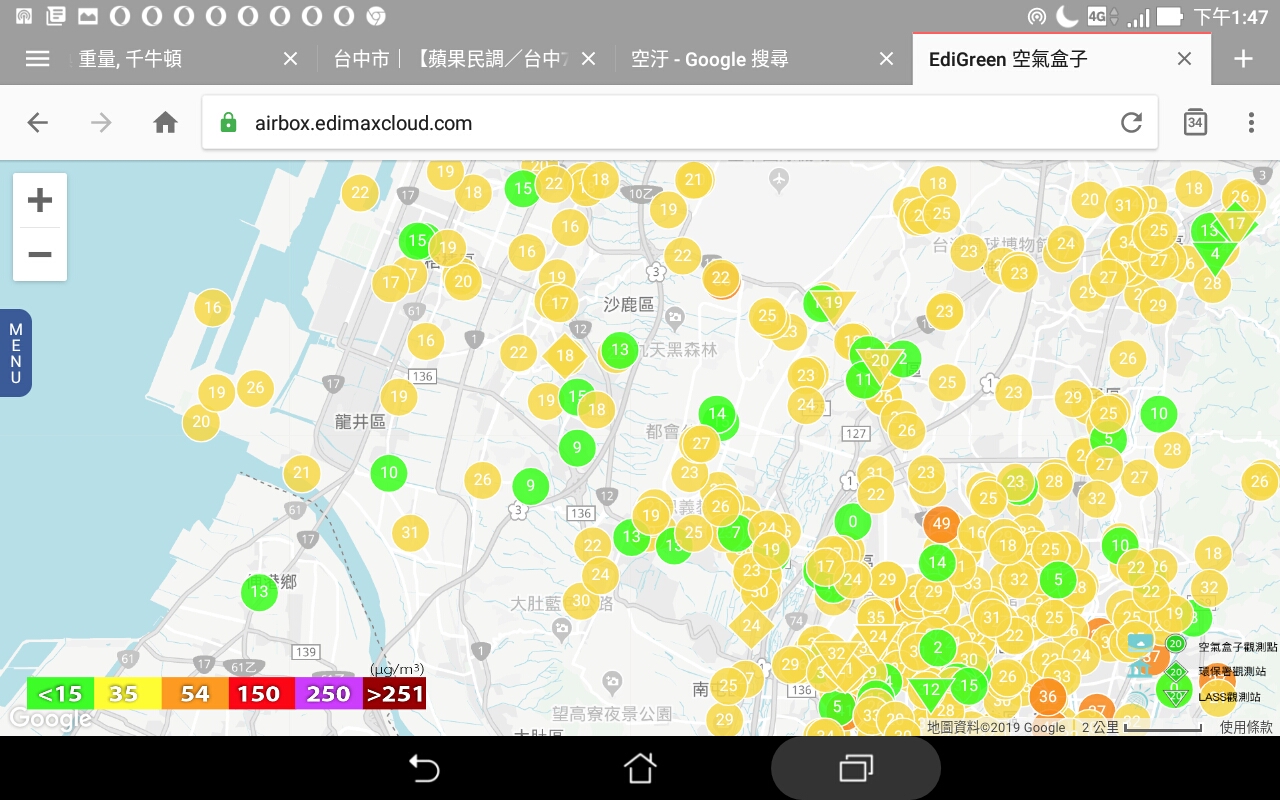Screen dimensions: 1280x800
Task: Select the diamond-shaped 18 station marker
Action: pos(565,355)
